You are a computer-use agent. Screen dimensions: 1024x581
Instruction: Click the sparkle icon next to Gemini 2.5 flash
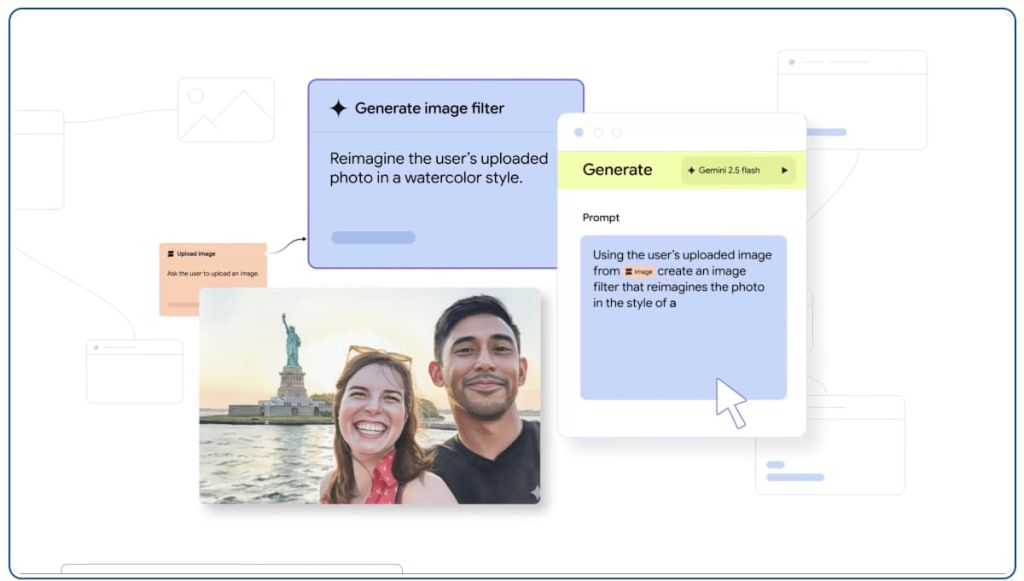pos(691,171)
